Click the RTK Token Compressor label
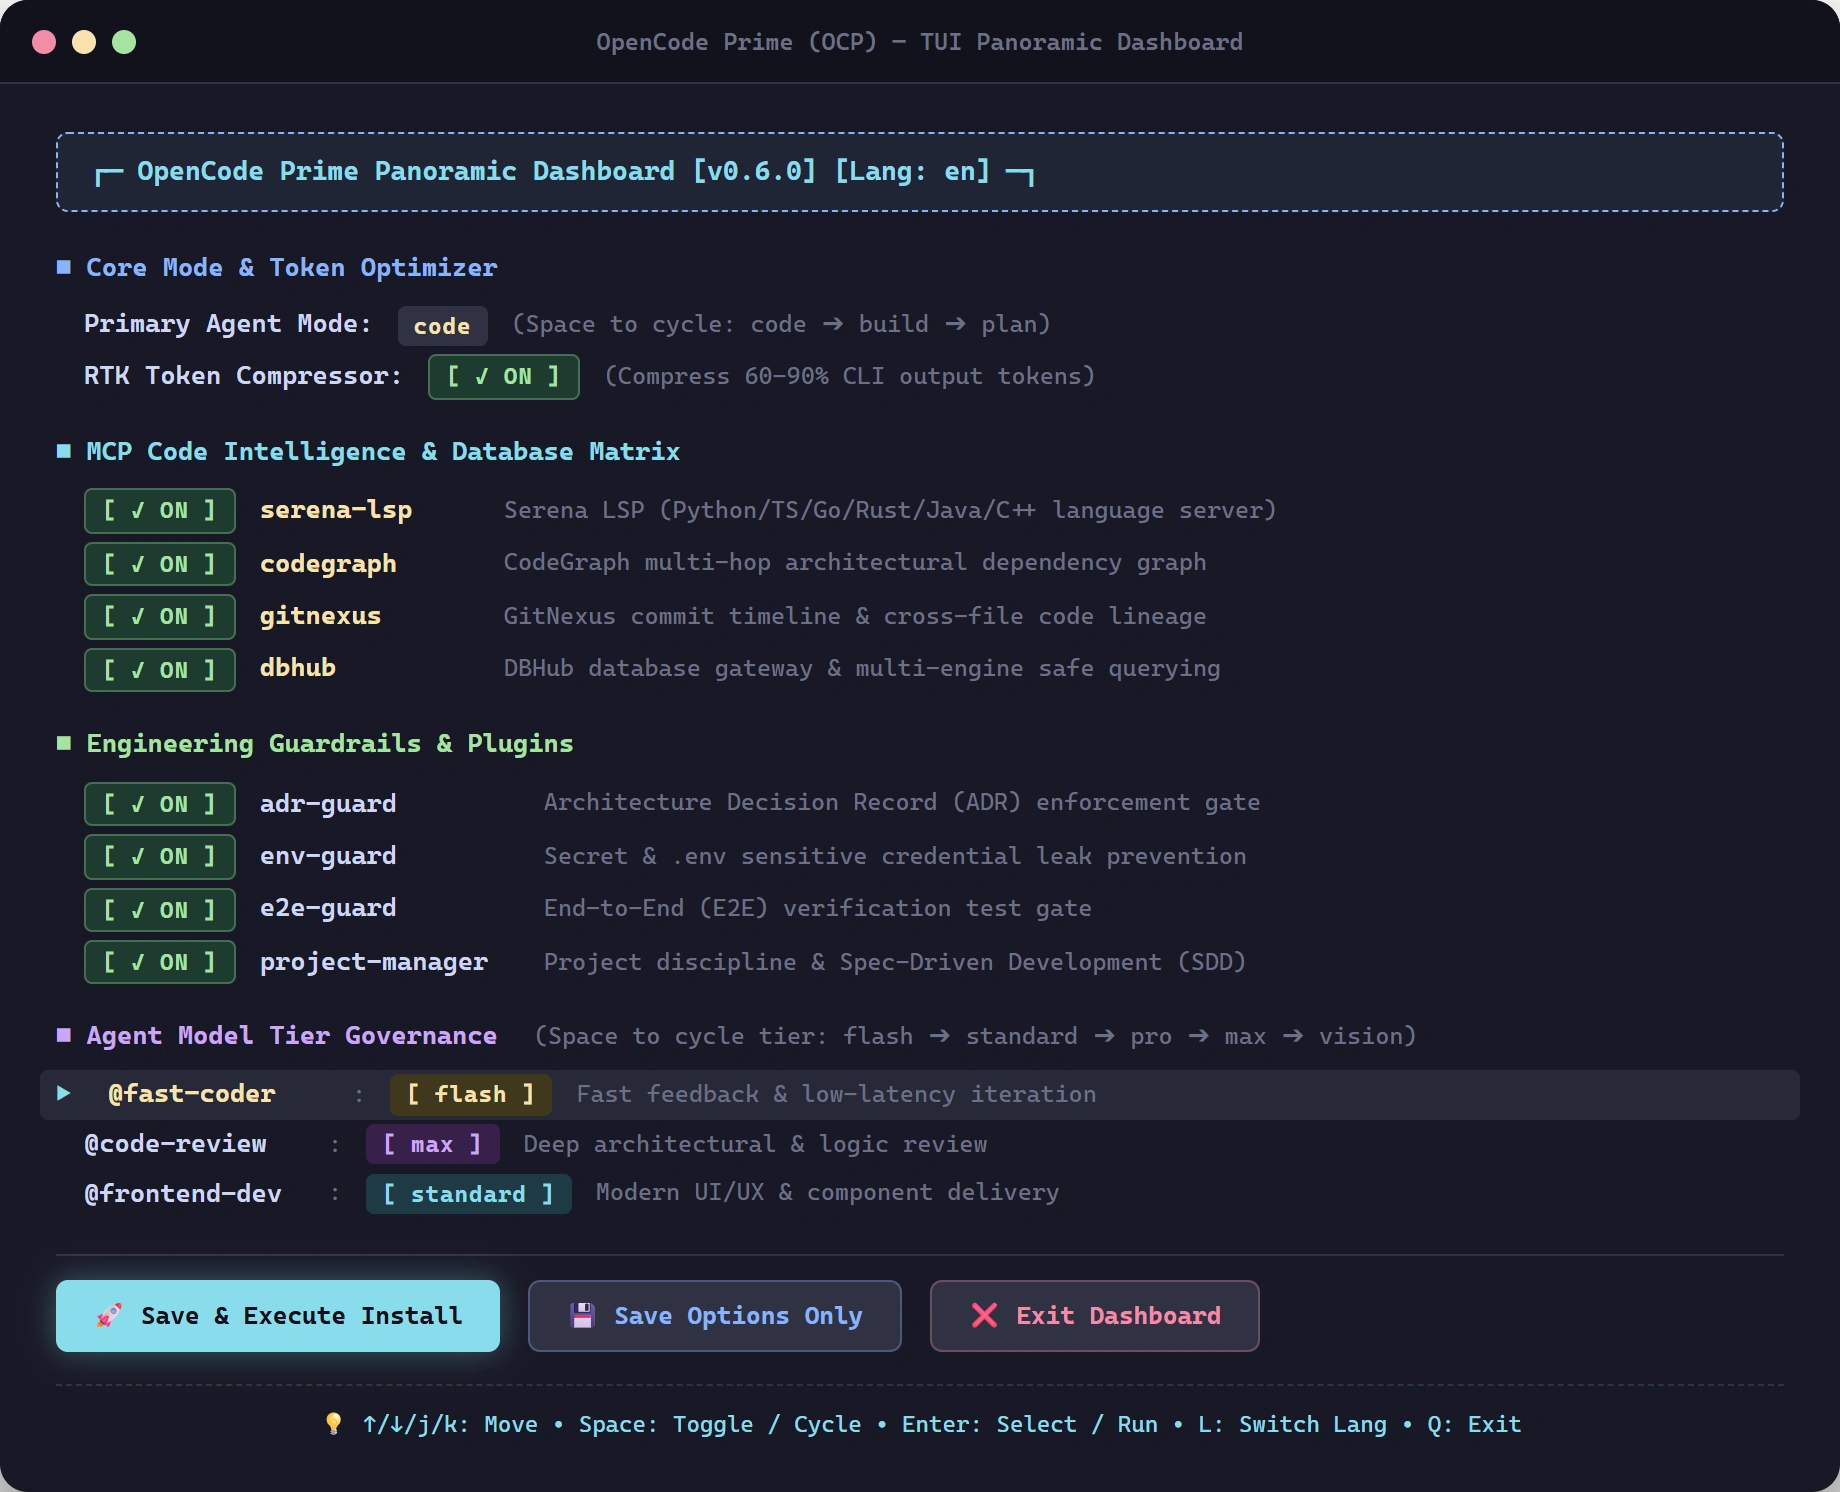Viewport: 1840px width, 1492px height. tap(243, 376)
